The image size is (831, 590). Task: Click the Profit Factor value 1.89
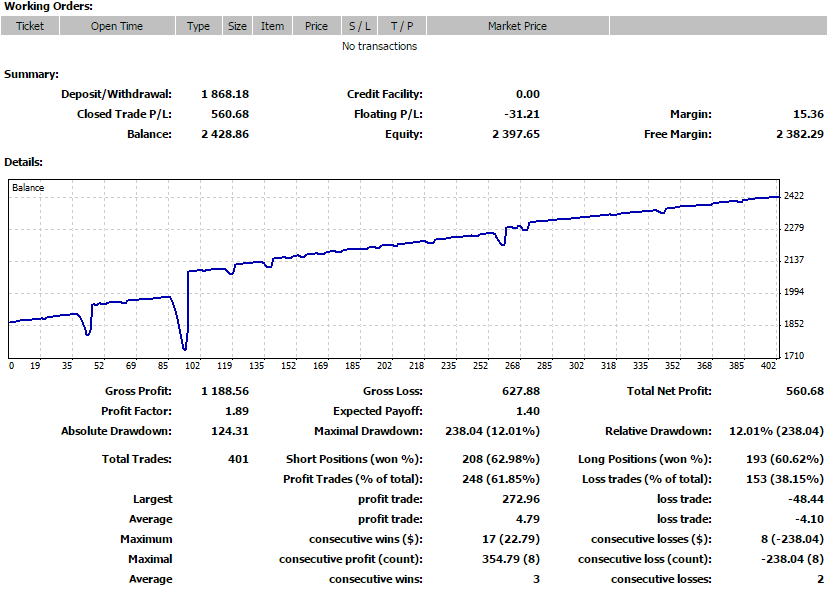236,411
